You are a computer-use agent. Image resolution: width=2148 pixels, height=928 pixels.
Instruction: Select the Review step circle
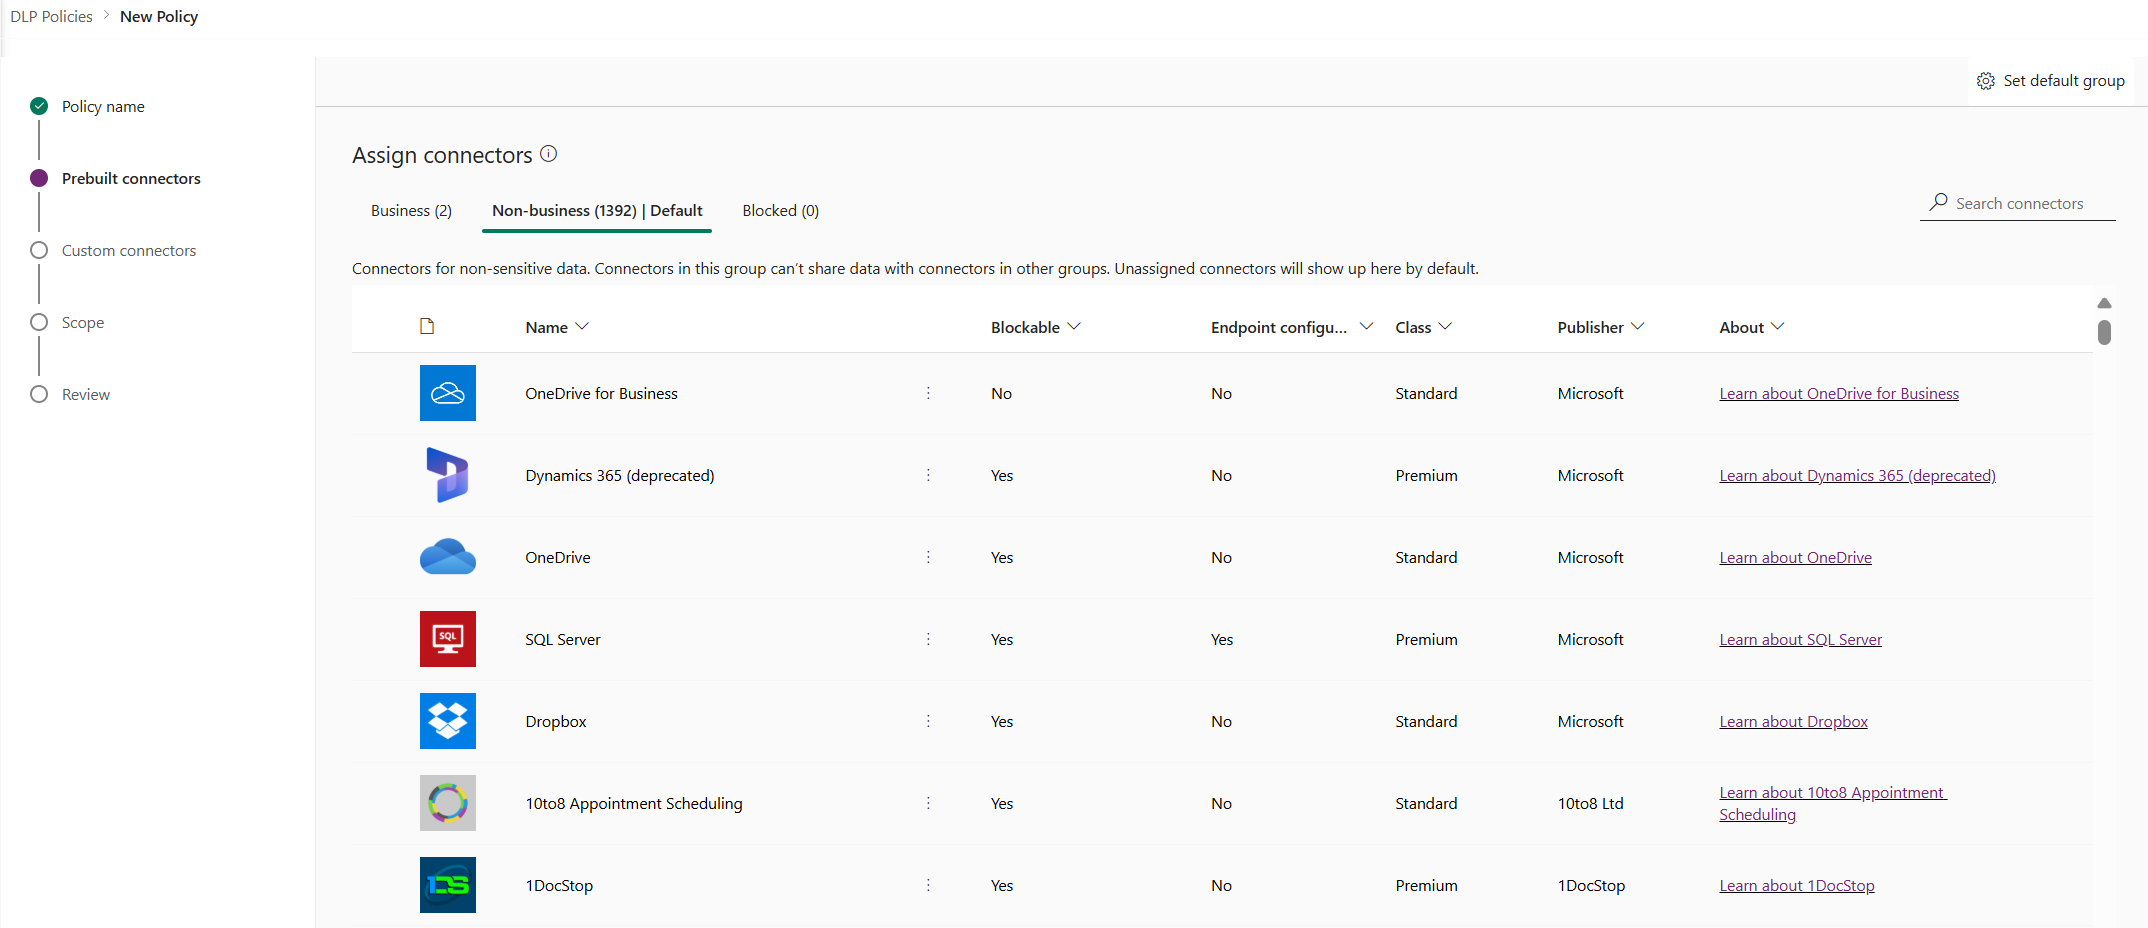coord(39,394)
